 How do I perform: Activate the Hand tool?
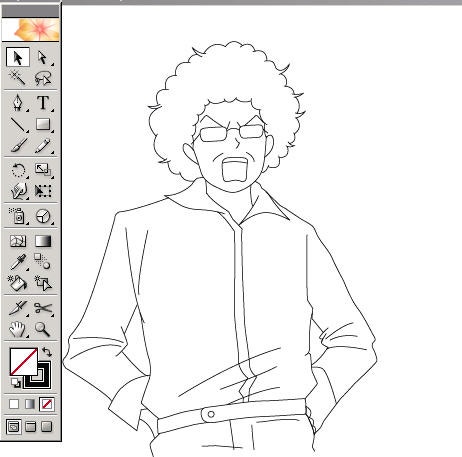pos(18,329)
